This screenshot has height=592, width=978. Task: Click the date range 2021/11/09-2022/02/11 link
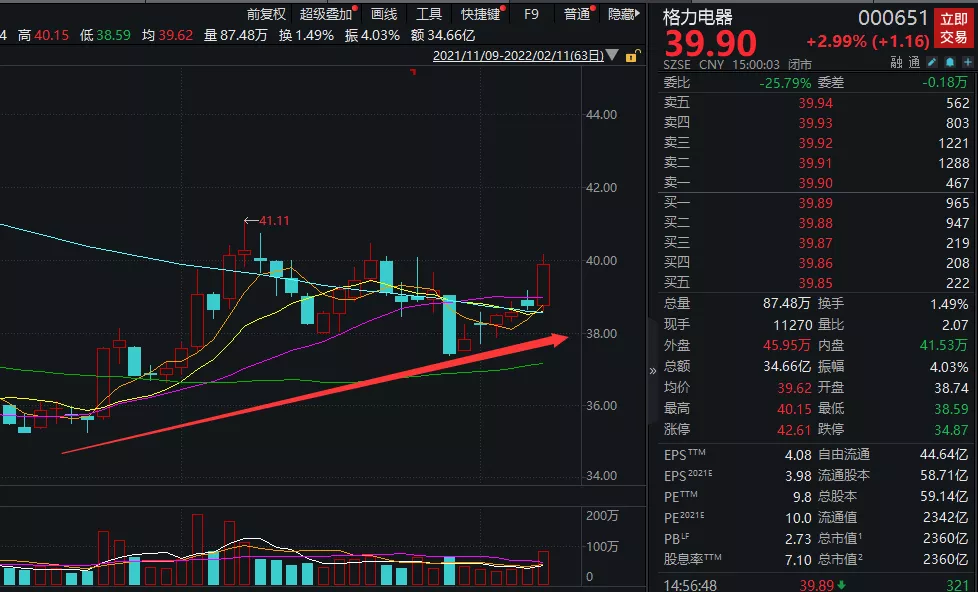pyautogui.click(x=518, y=56)
